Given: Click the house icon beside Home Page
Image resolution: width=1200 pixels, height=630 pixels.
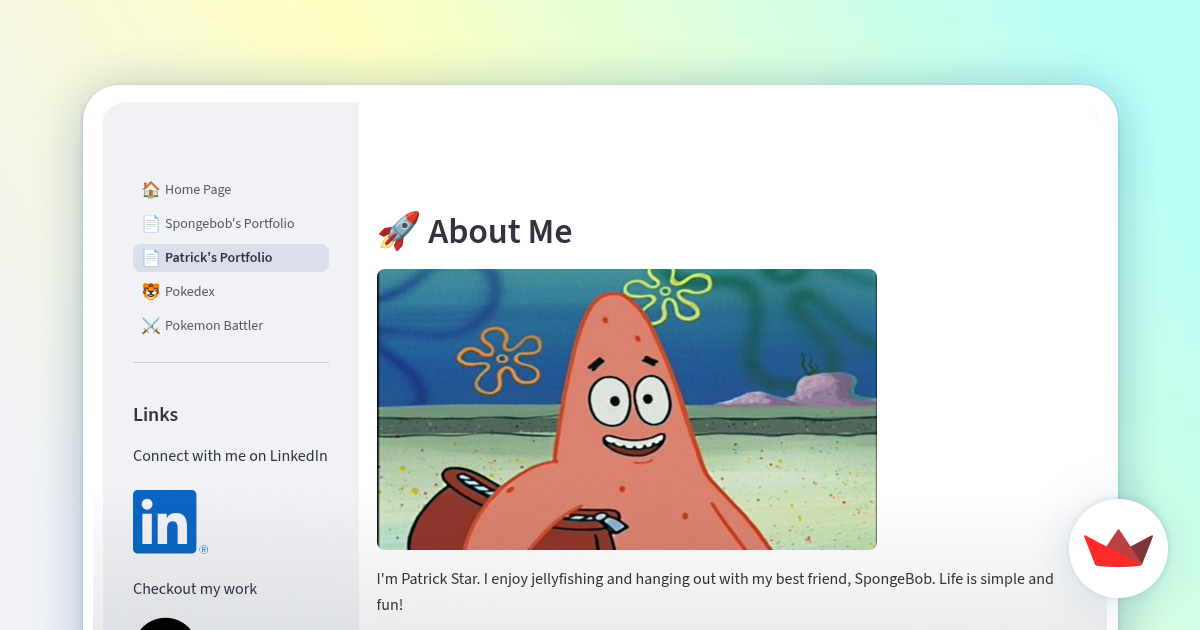Looking at the screenshot, I should point(150,189).
